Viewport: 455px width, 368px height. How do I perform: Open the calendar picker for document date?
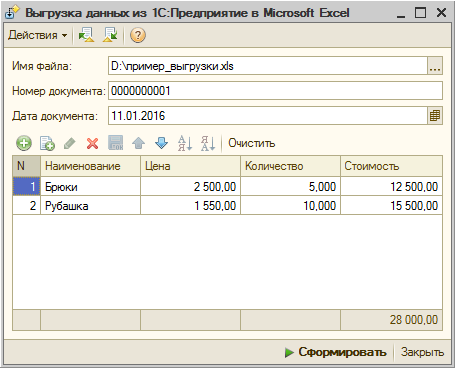click(435, 116)
